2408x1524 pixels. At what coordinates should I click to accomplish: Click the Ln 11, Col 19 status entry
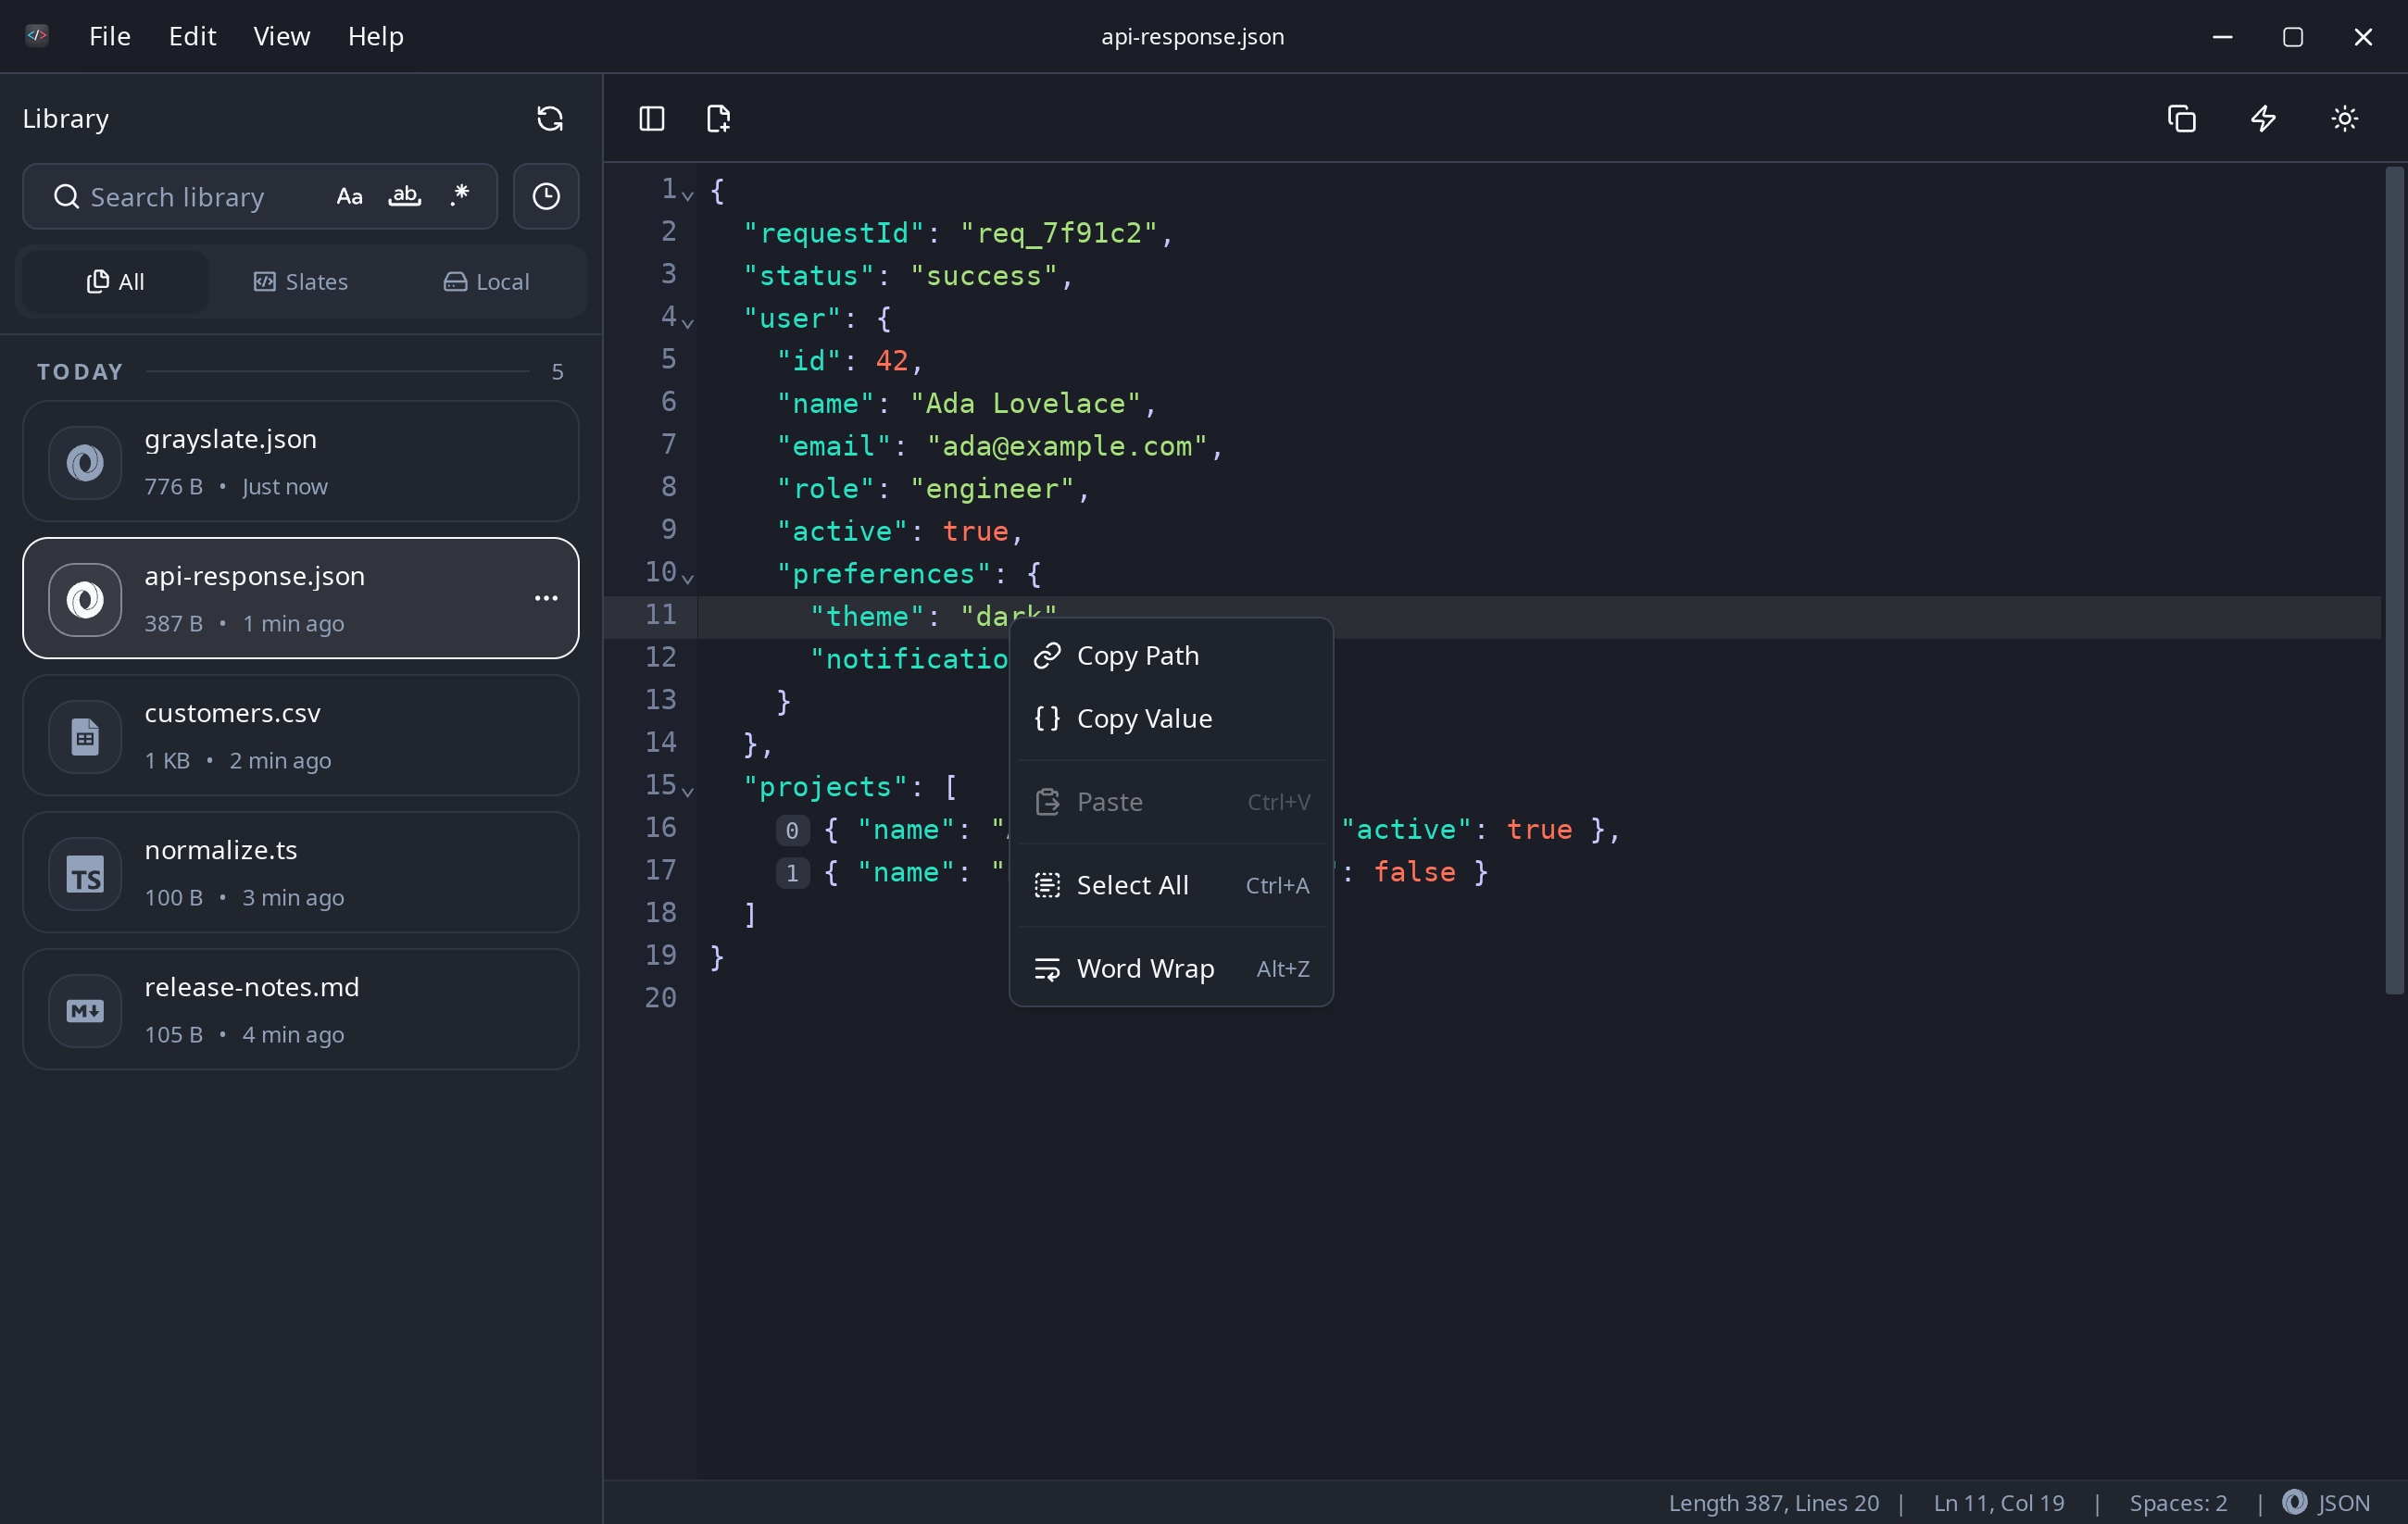point(1999,1503)
